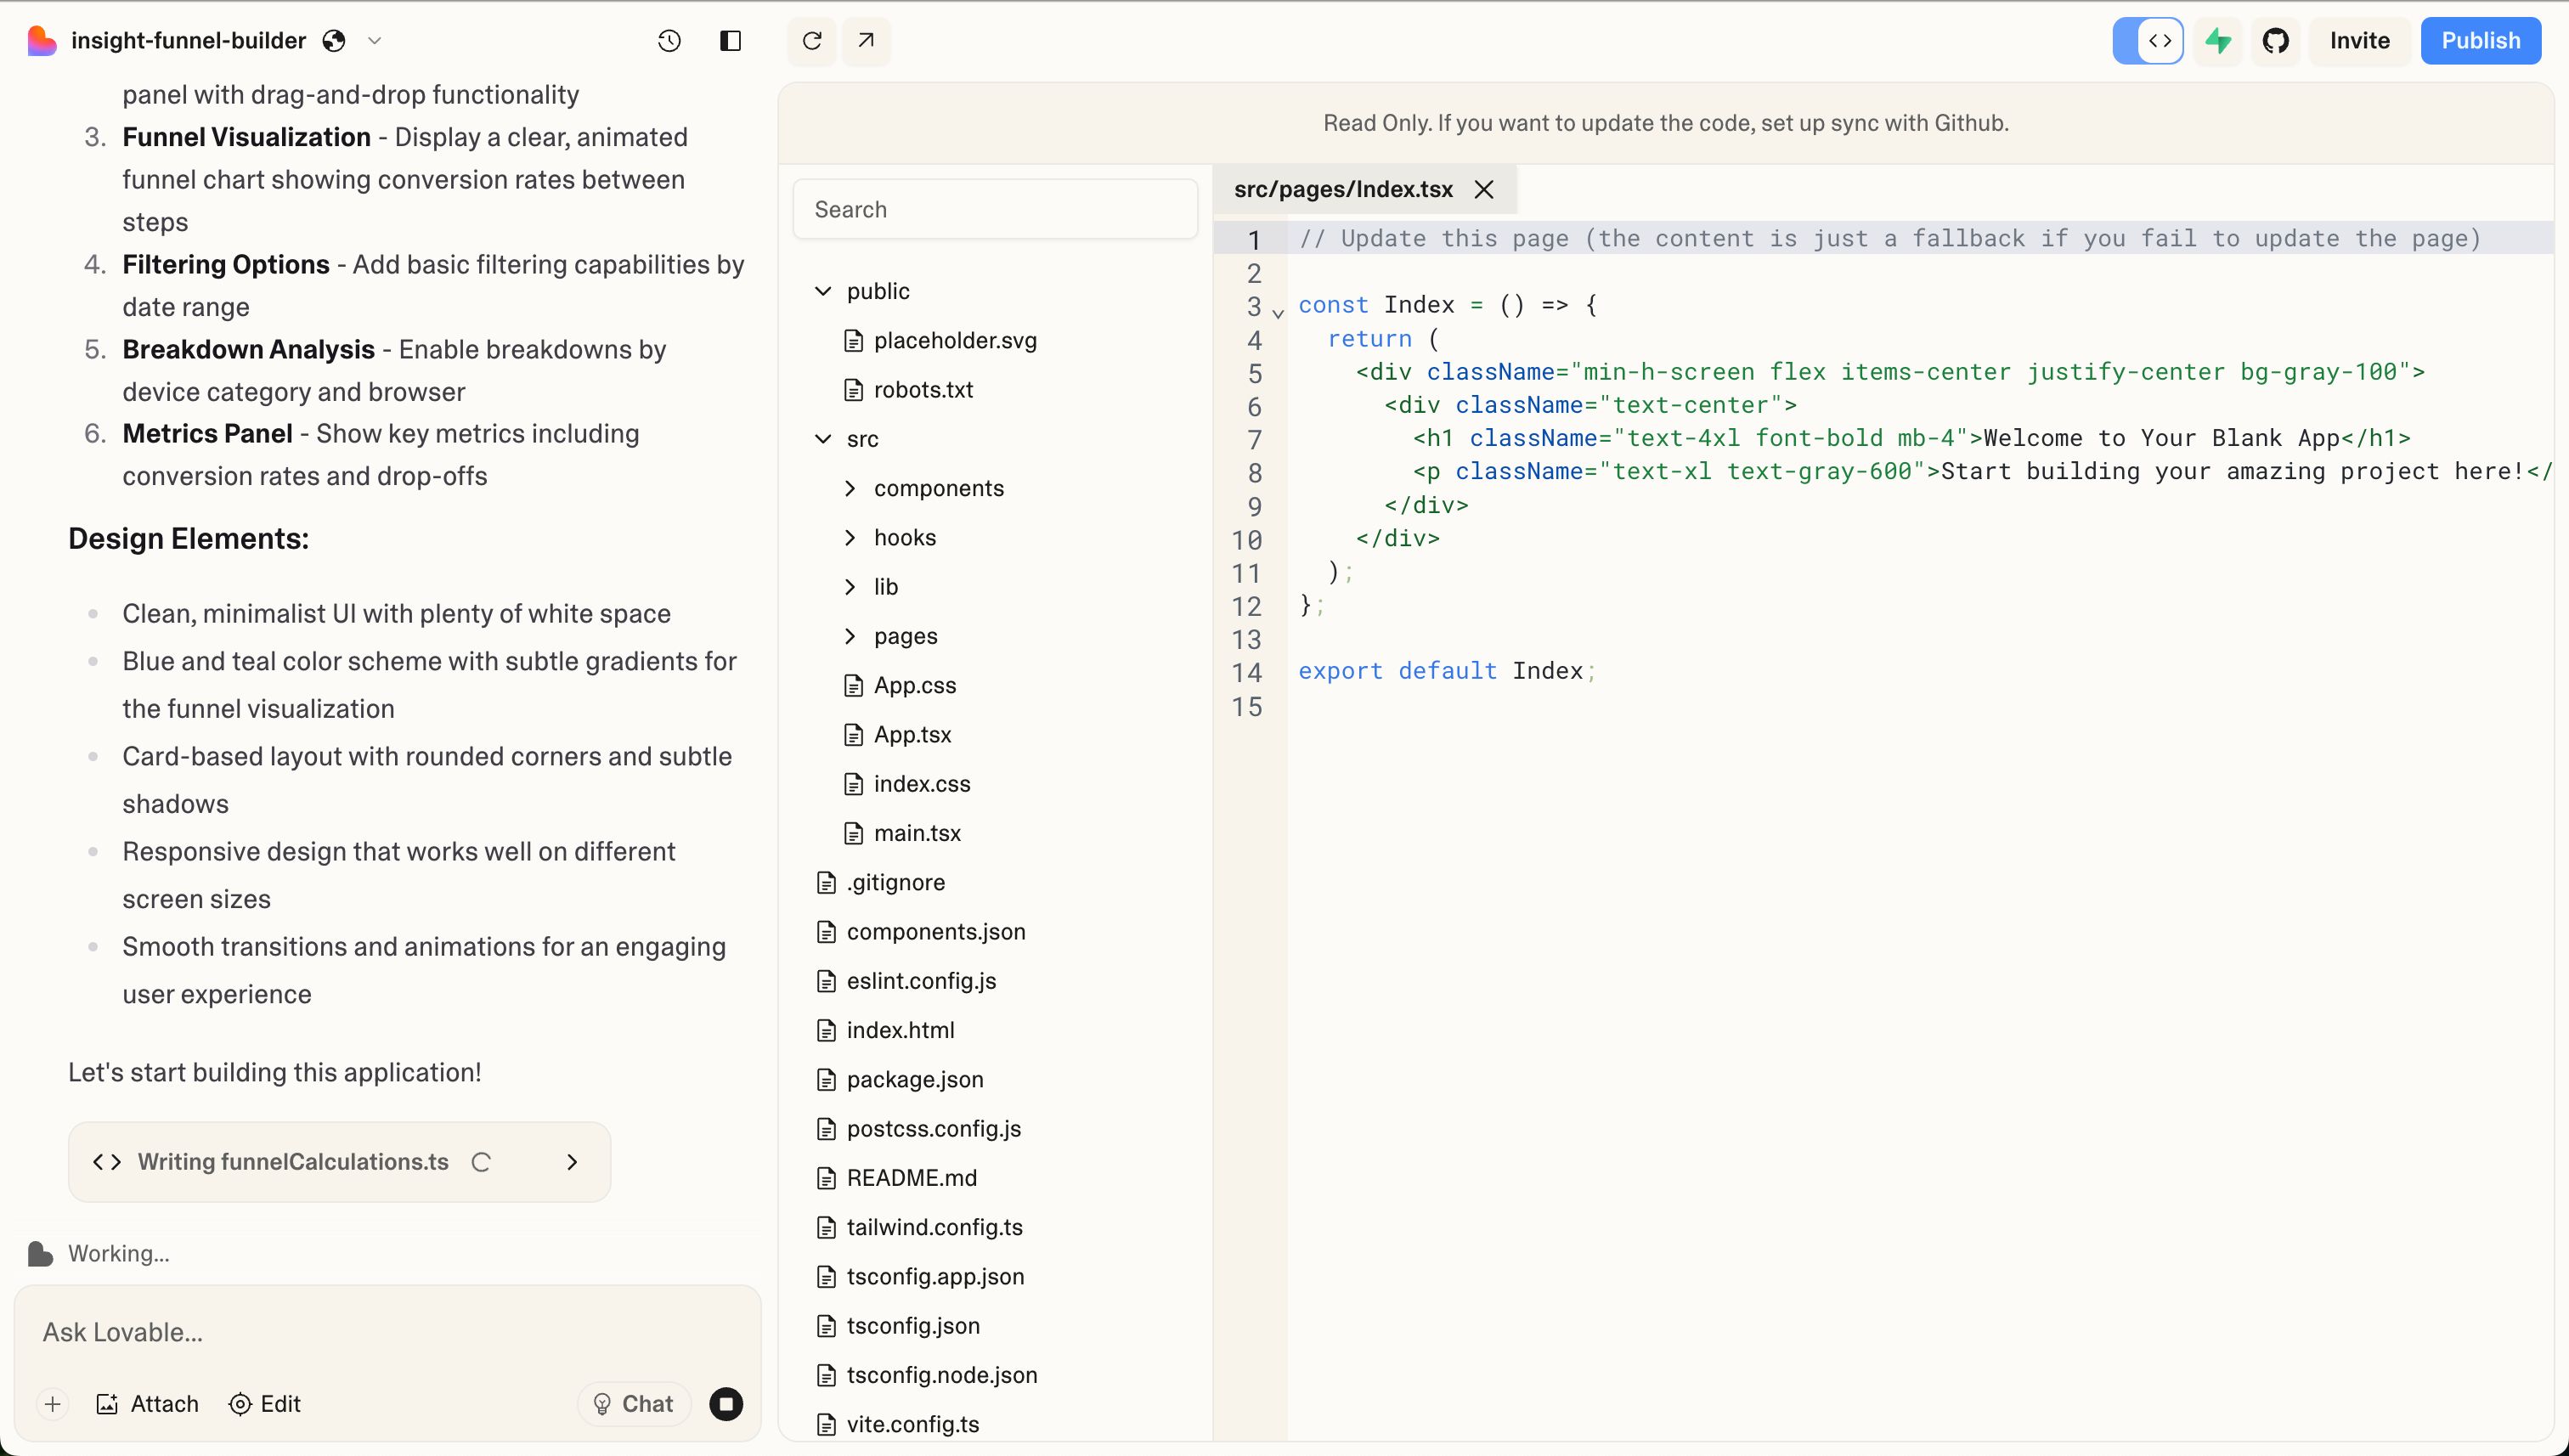
Task: Click line number 1 in editor
Action: [x=1253, y=240]
